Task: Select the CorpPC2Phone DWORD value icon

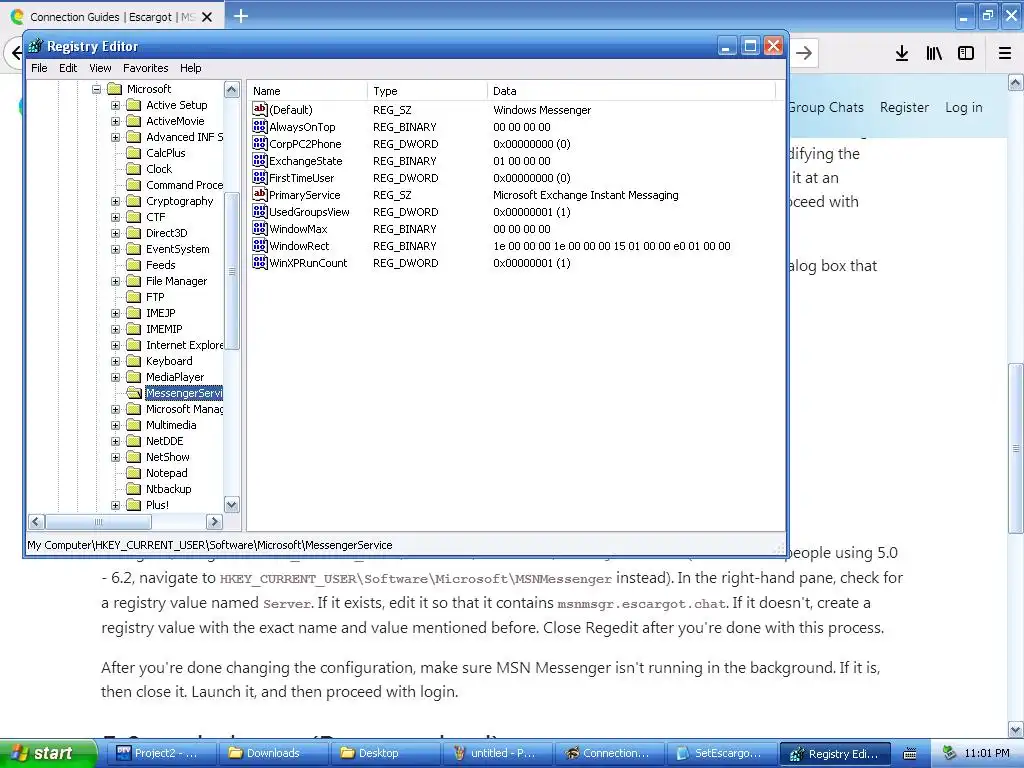Action: pos(260,144)
